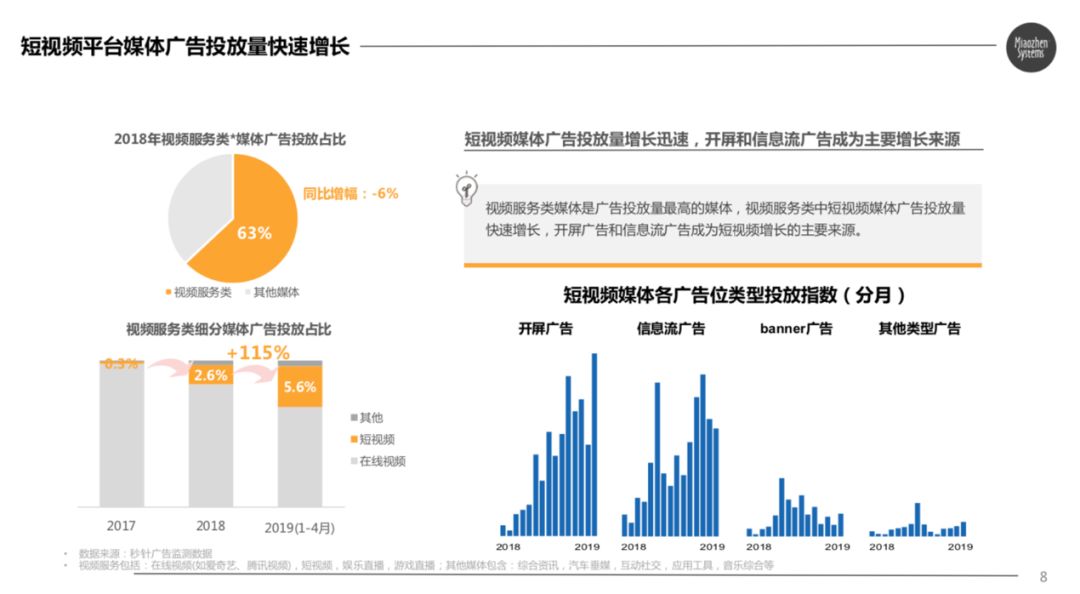This screenshot has height=594, width=1080.
Task: Click the 视频服务类 legend swatch
Action: (x=168, y=292)
